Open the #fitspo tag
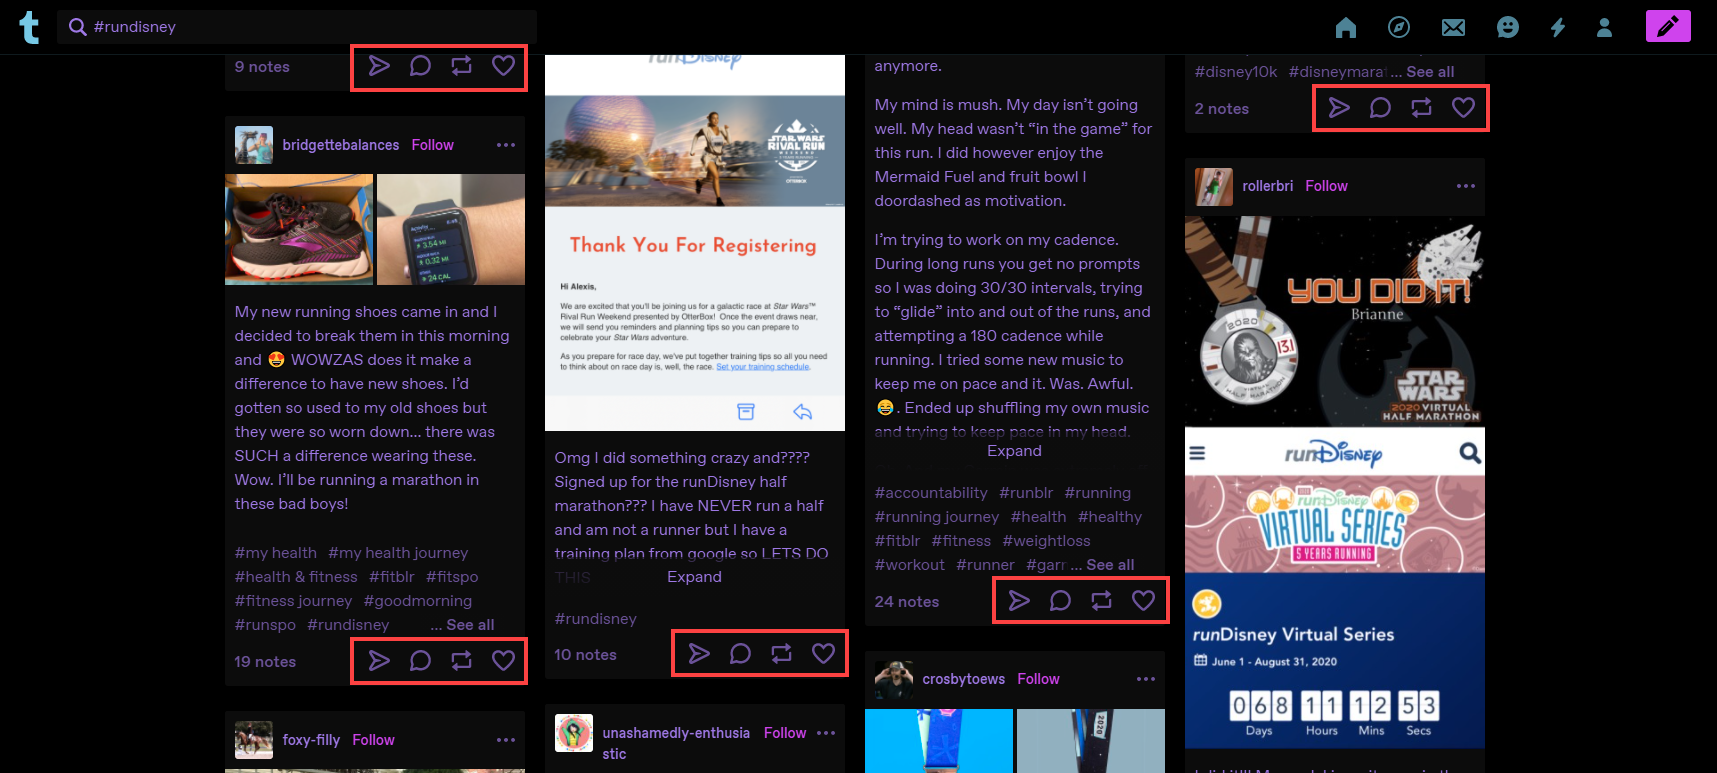 click(x=452, y=577)
